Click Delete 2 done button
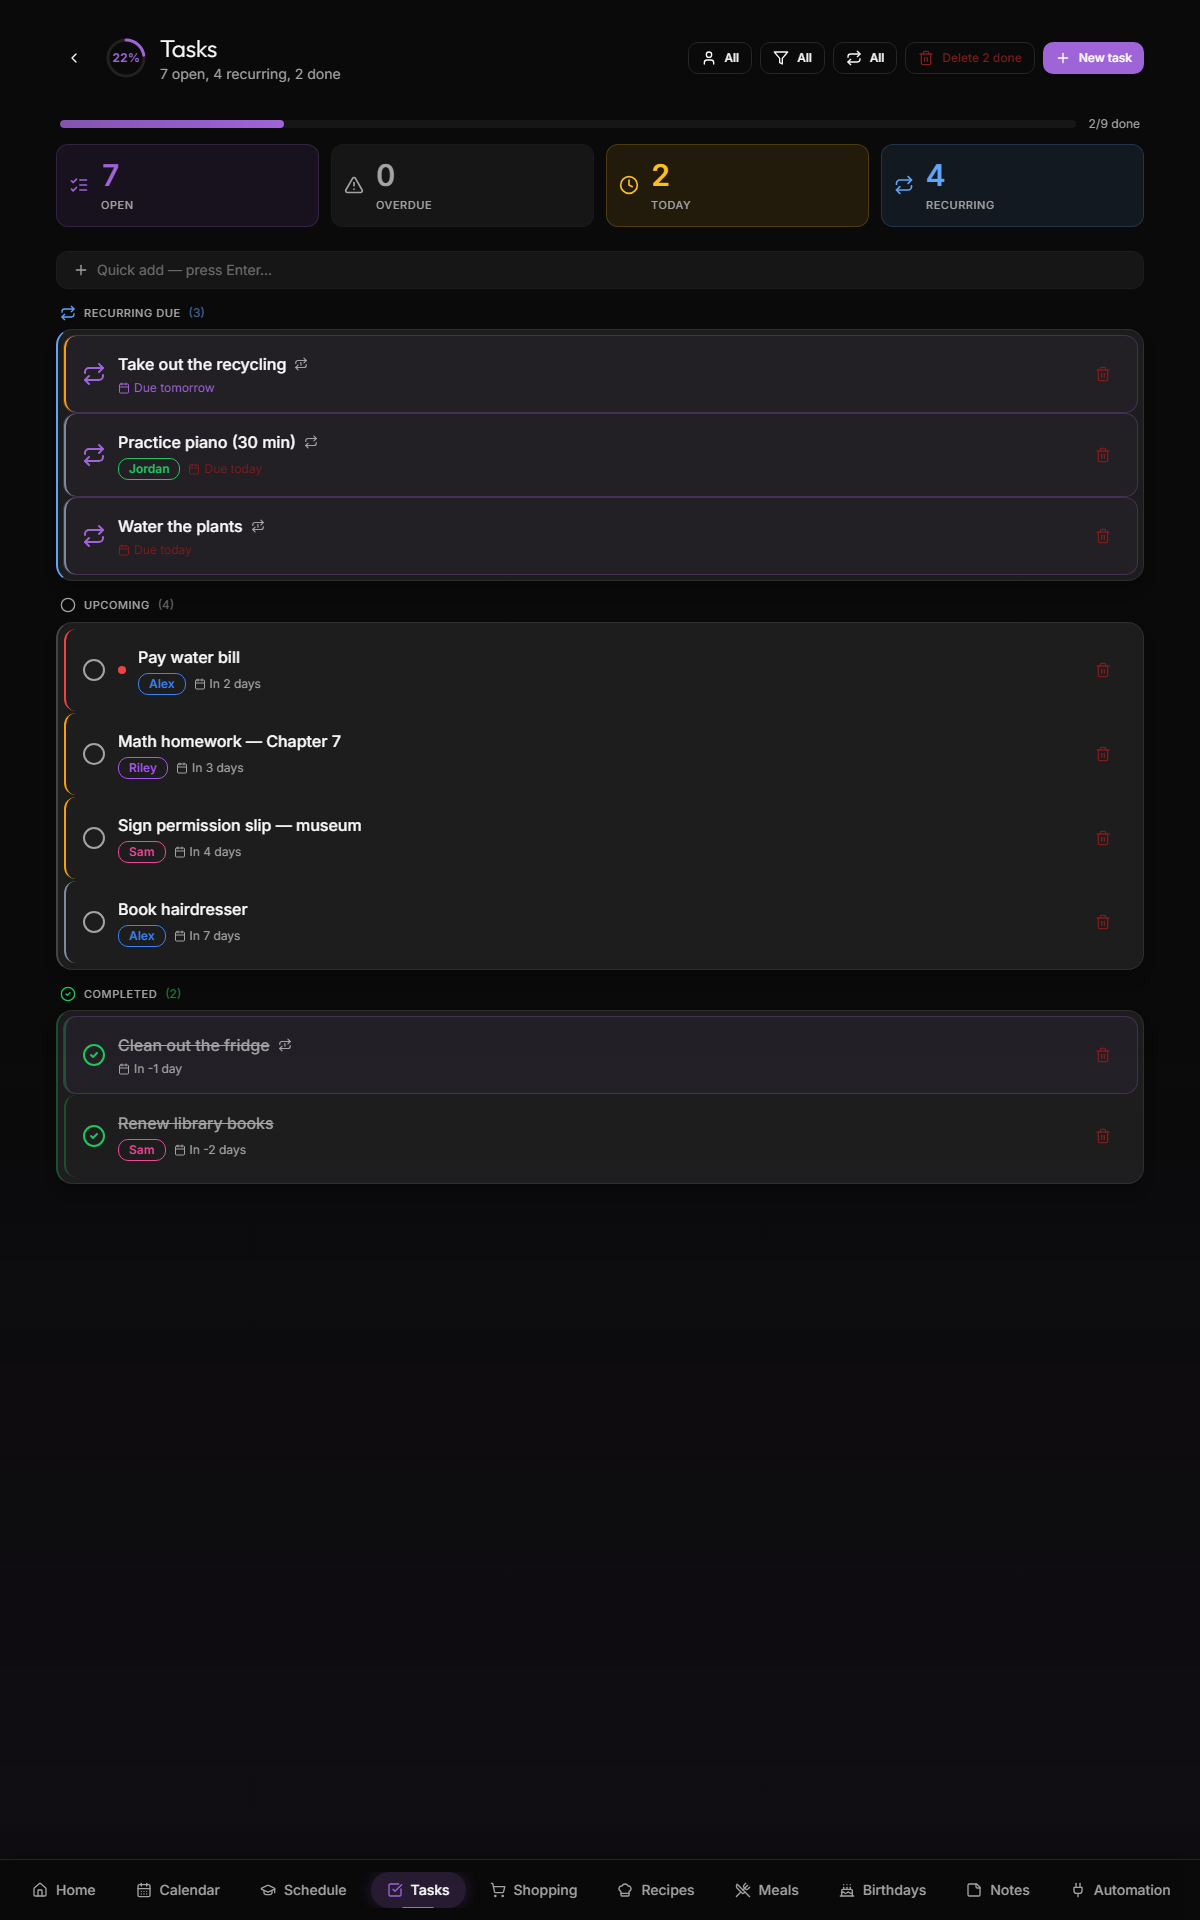The height and width of the screenshot is (1920, 1200). click(970, 58)
